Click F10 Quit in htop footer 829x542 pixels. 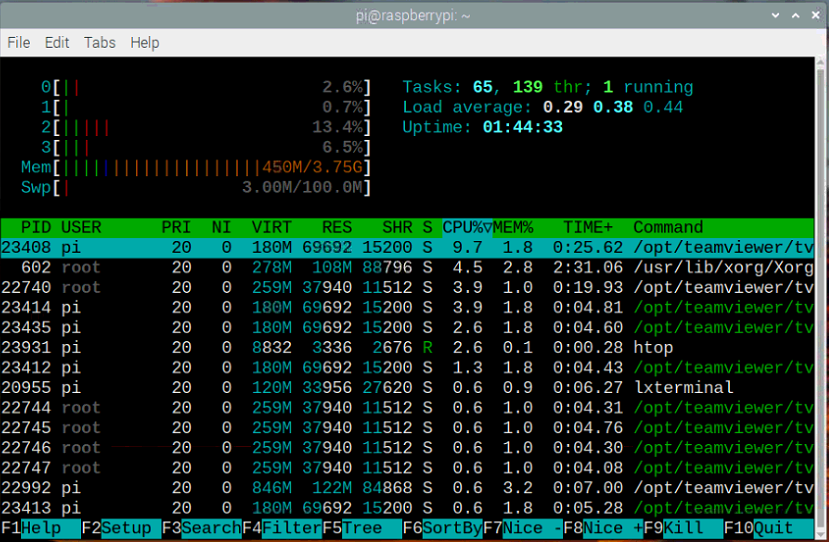768,528
